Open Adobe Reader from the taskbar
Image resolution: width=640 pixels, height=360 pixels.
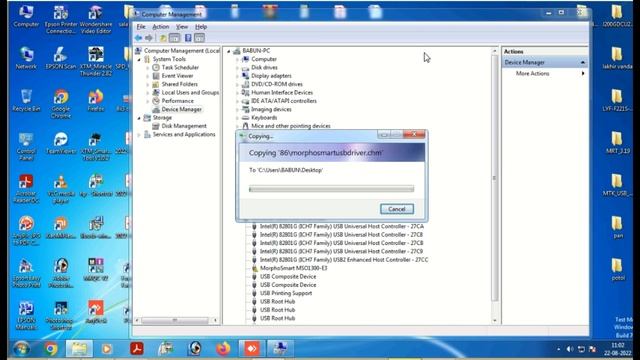coord(137,349)
